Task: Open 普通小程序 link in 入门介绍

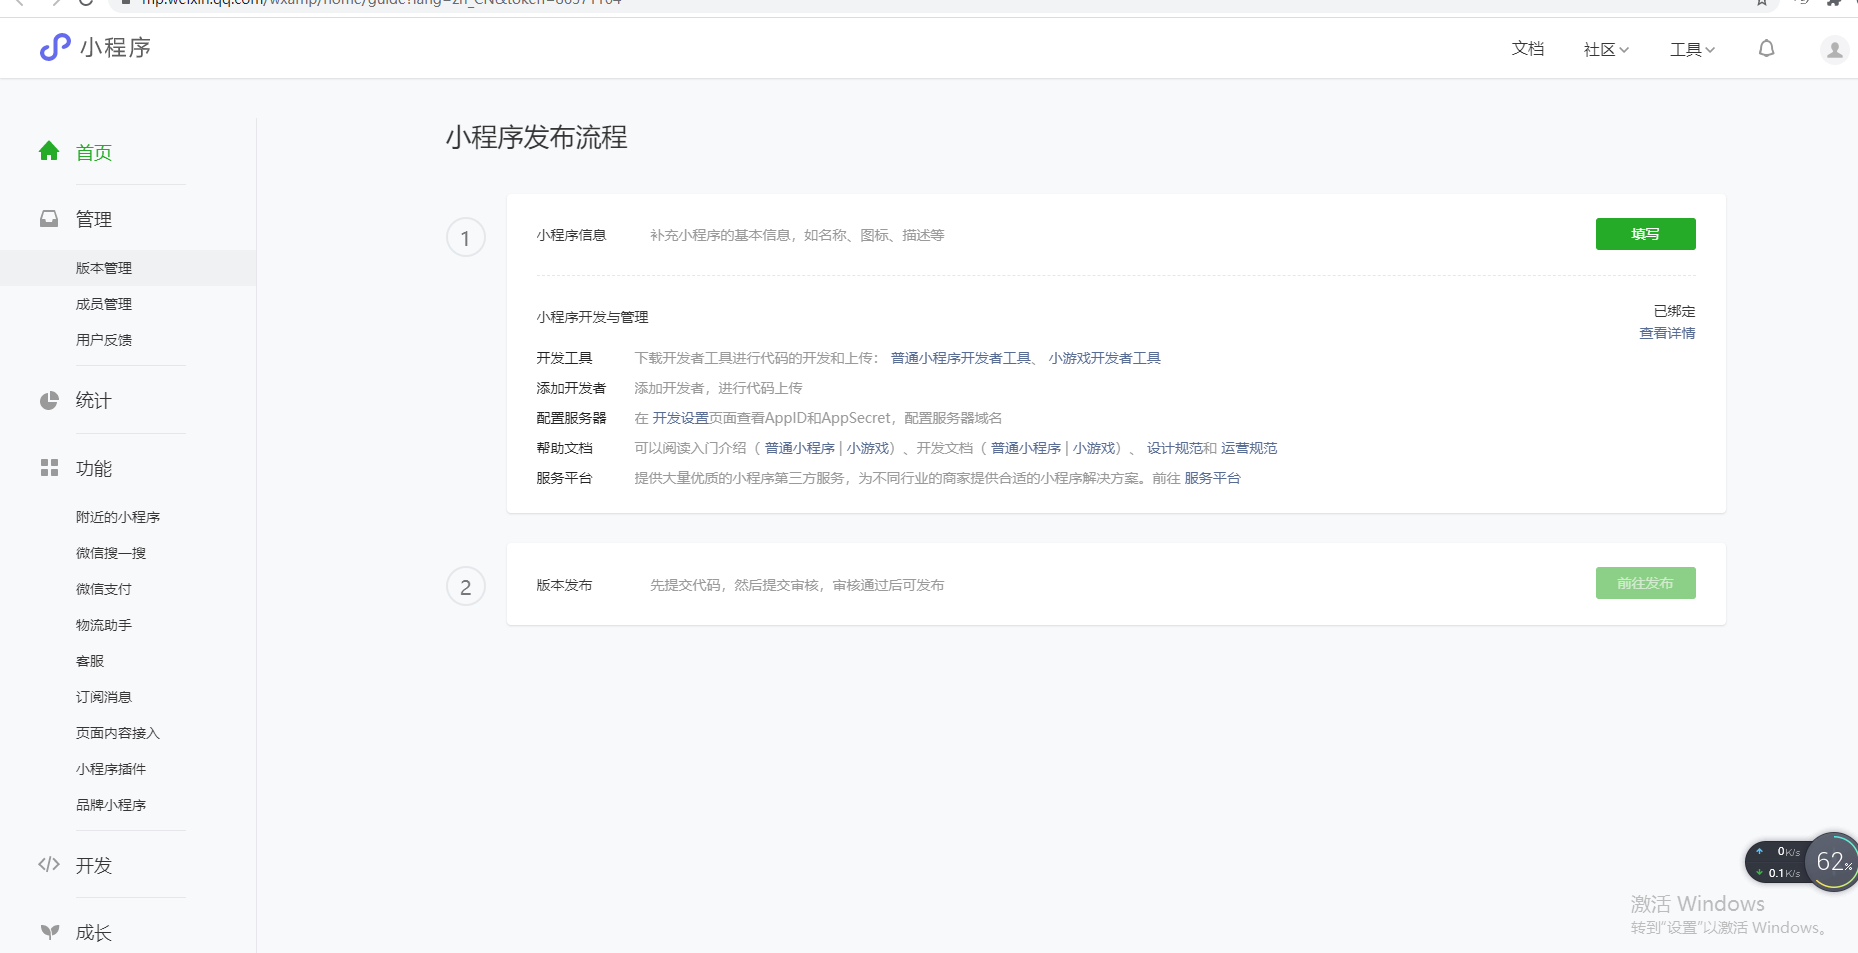Action: [x=800, y=448]
